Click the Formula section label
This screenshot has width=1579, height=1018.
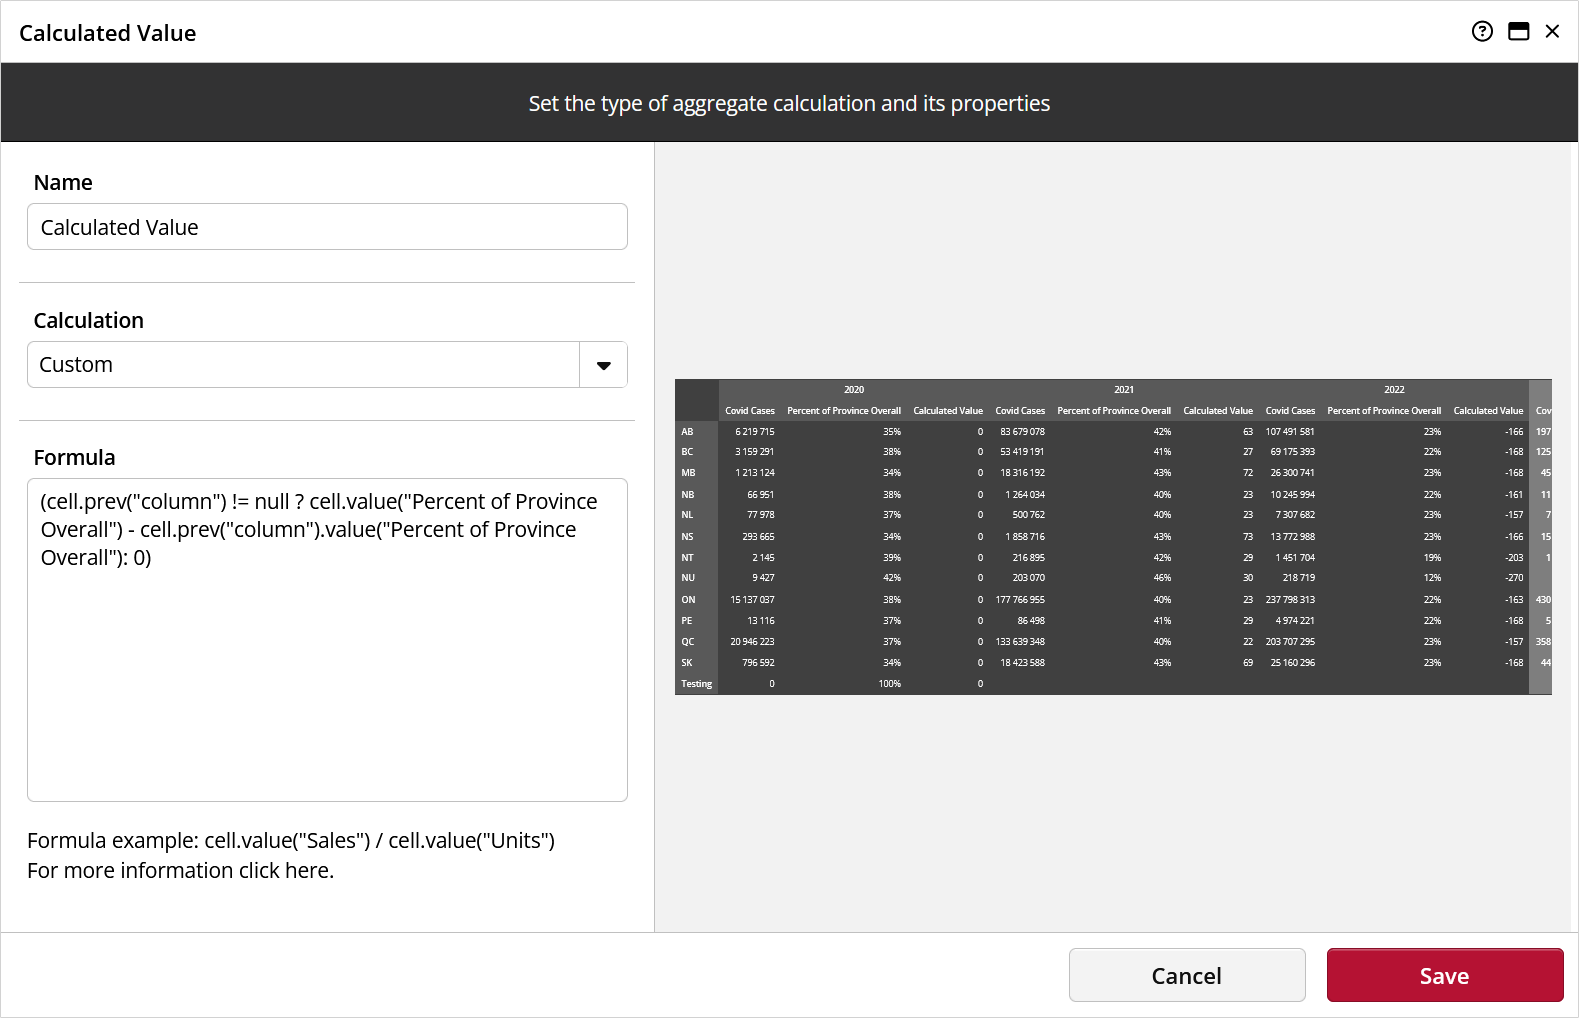(x=74, y=458)
